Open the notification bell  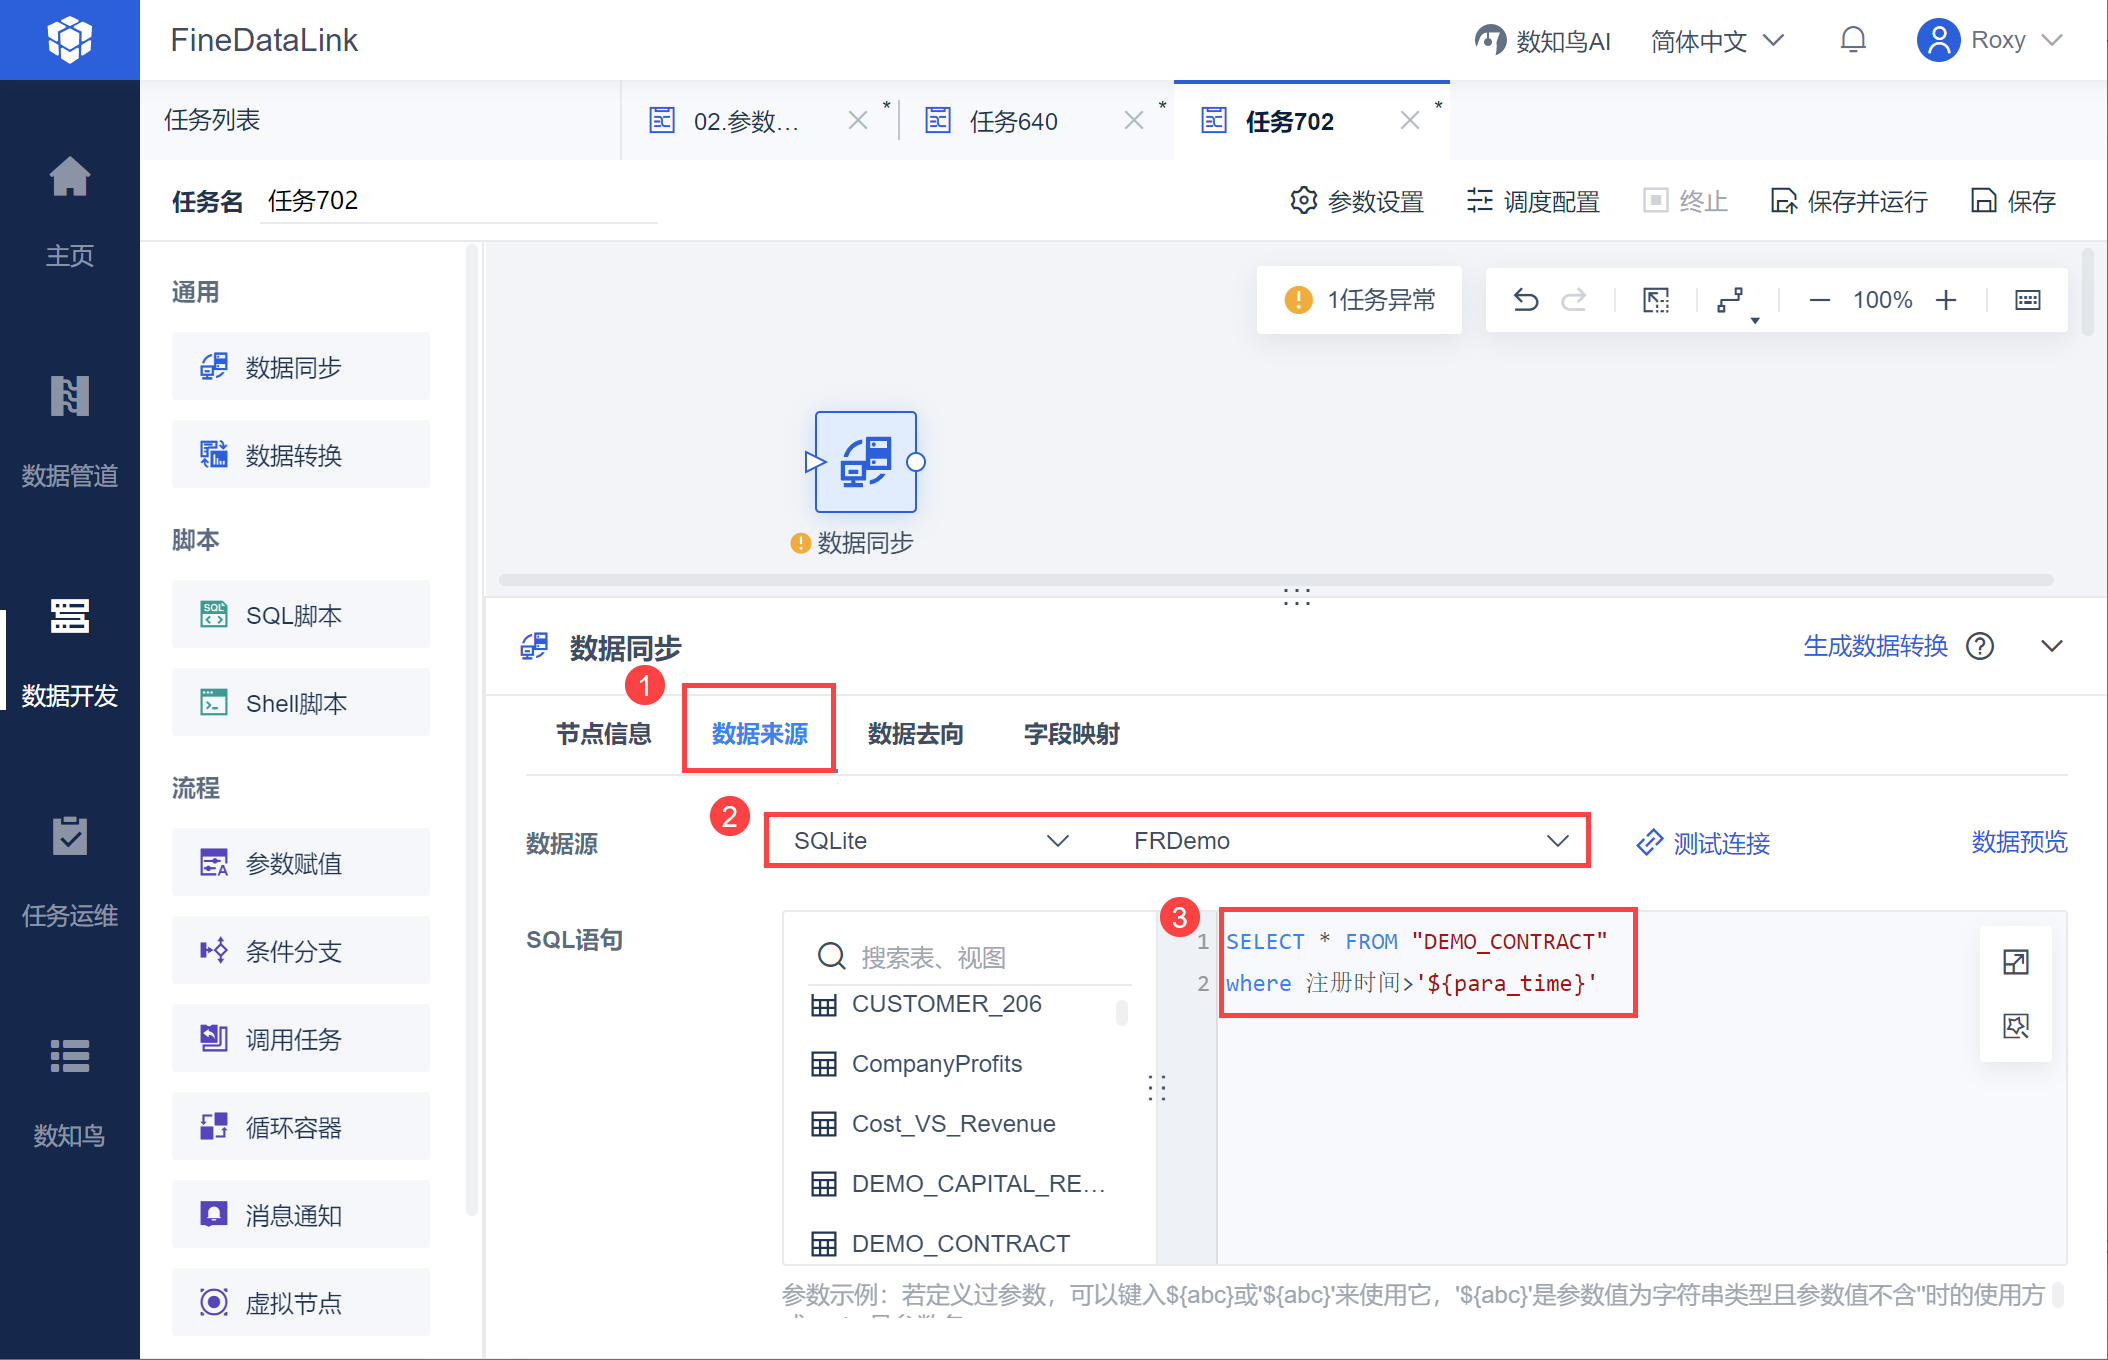click(1853, 40)
